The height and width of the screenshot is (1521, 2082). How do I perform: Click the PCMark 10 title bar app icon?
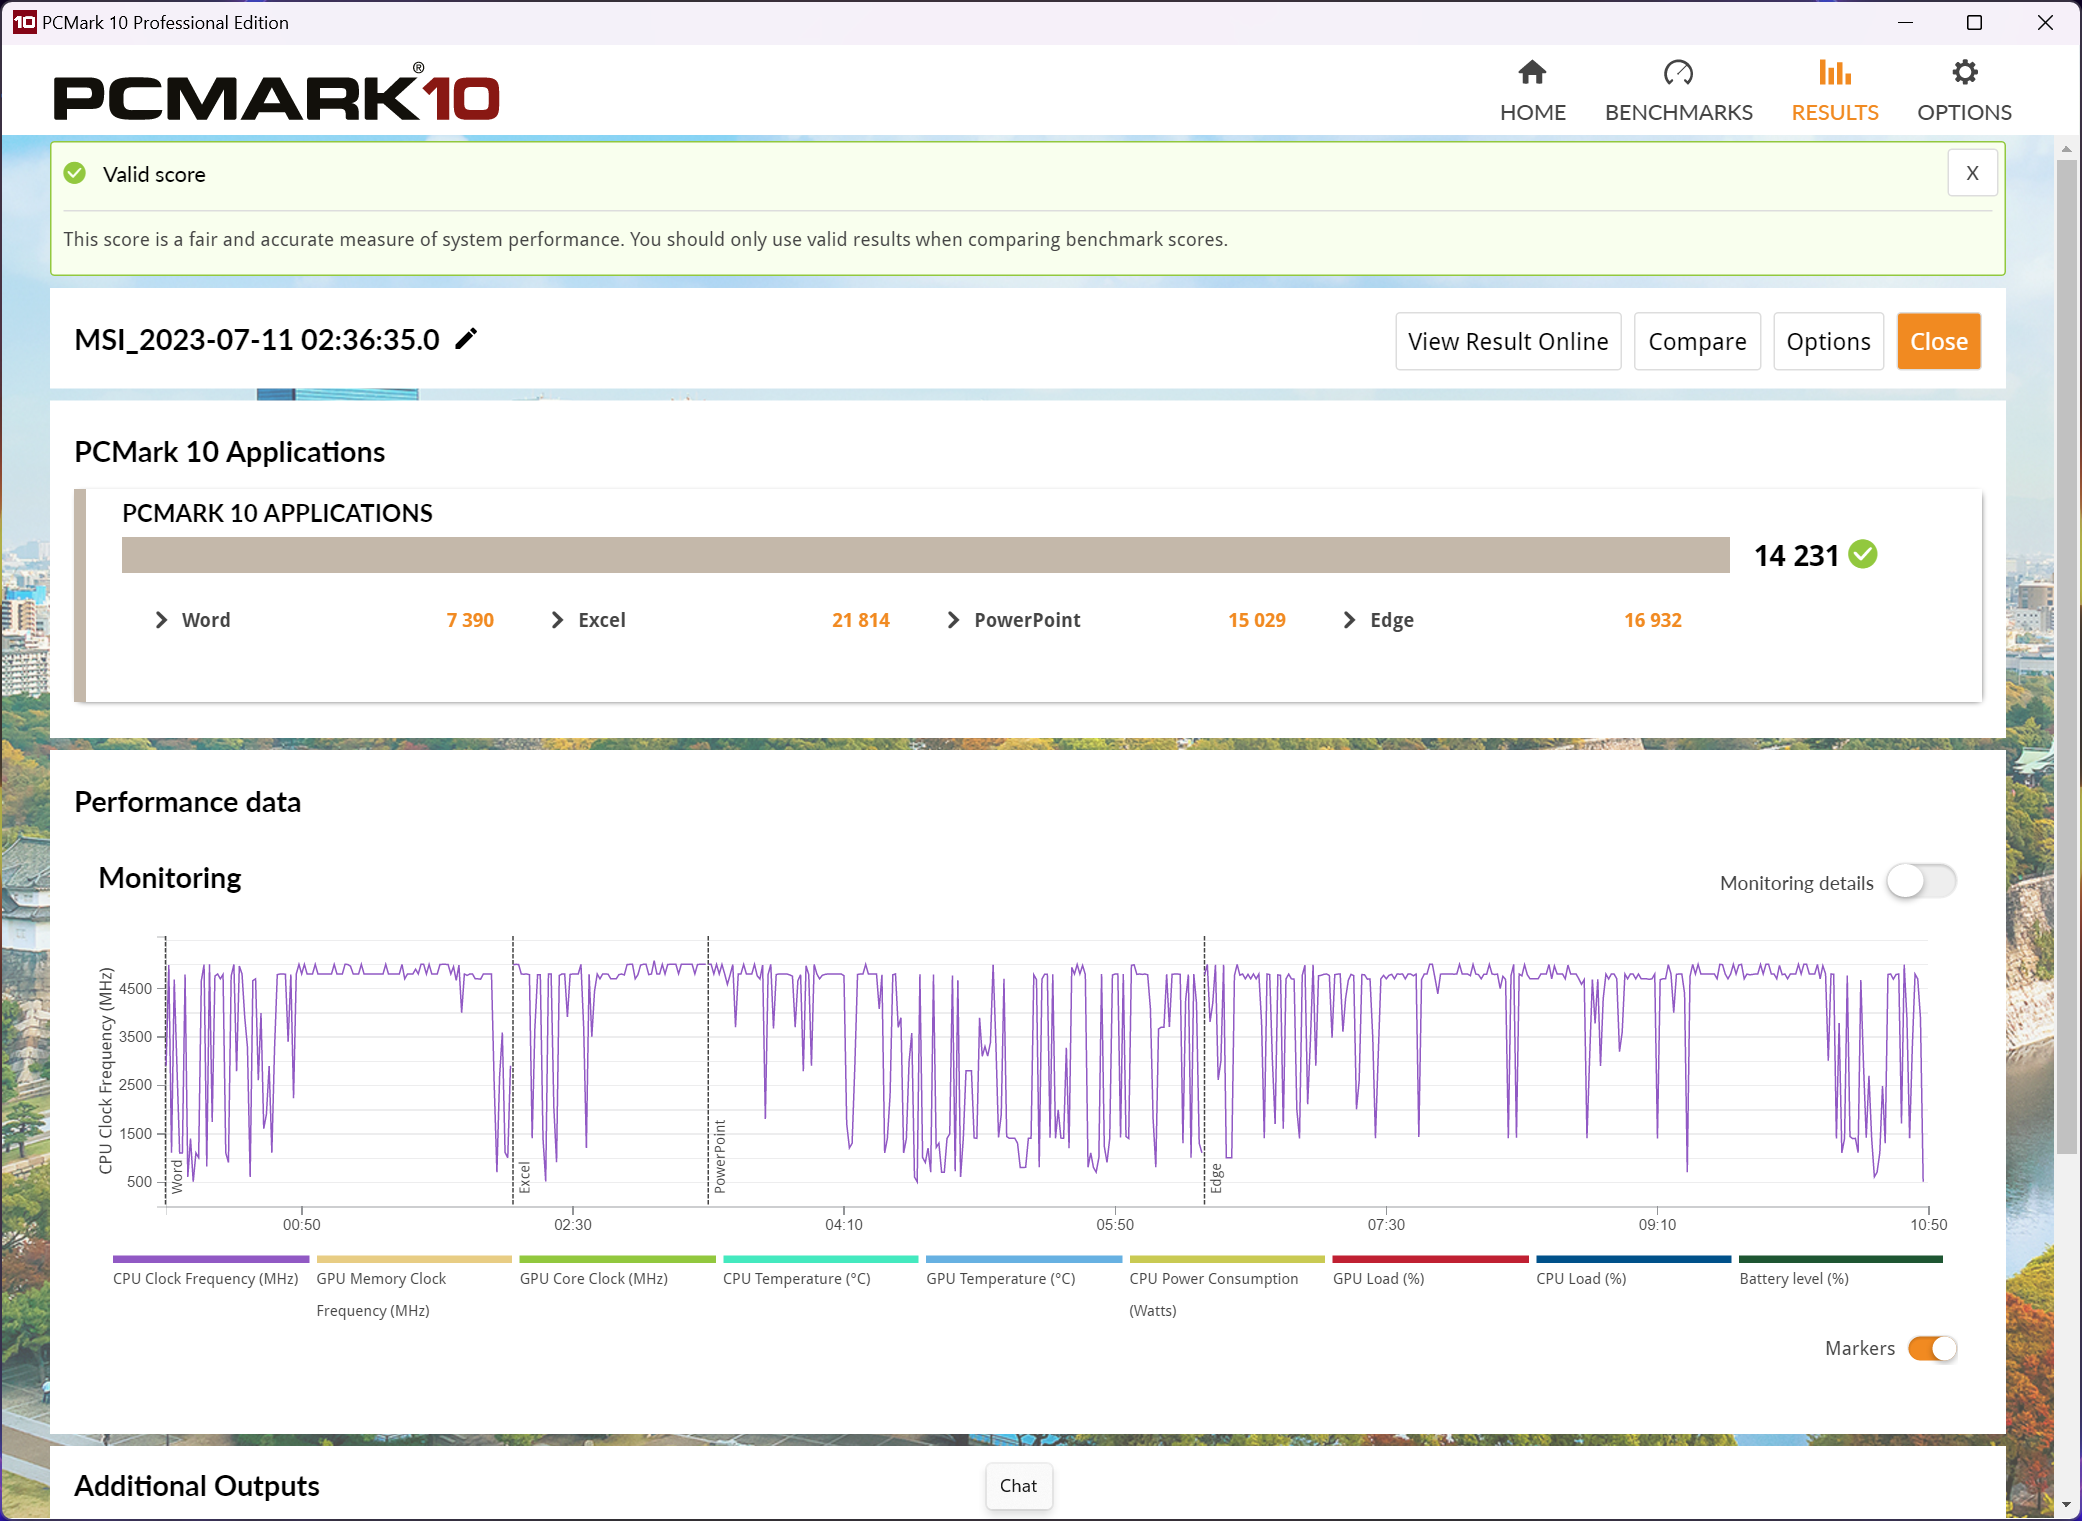[x=24, y=22]
